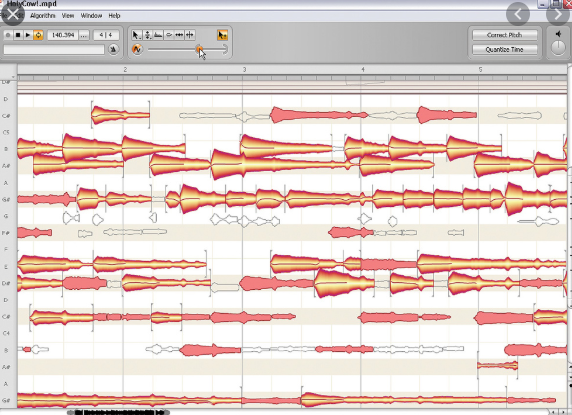Toggle the metronome button
The width and height of the screenshot is (572, 415).
113,49
